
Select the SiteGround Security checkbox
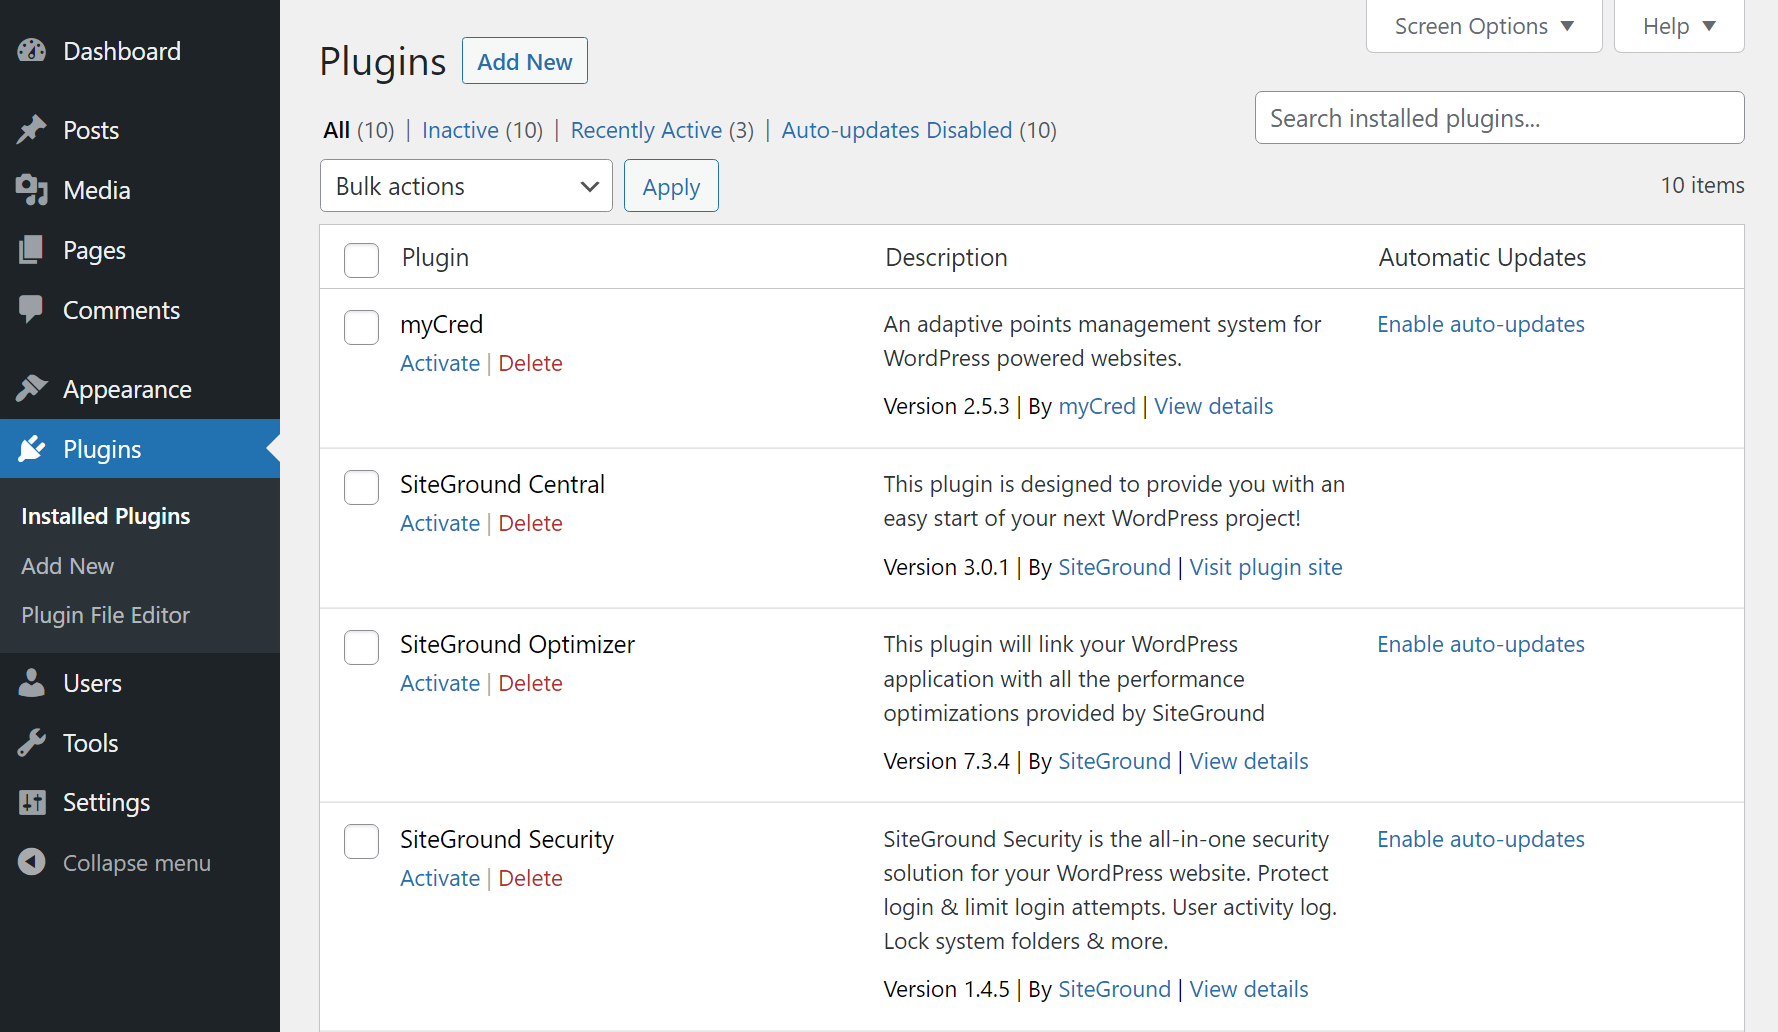coord(361,841)
